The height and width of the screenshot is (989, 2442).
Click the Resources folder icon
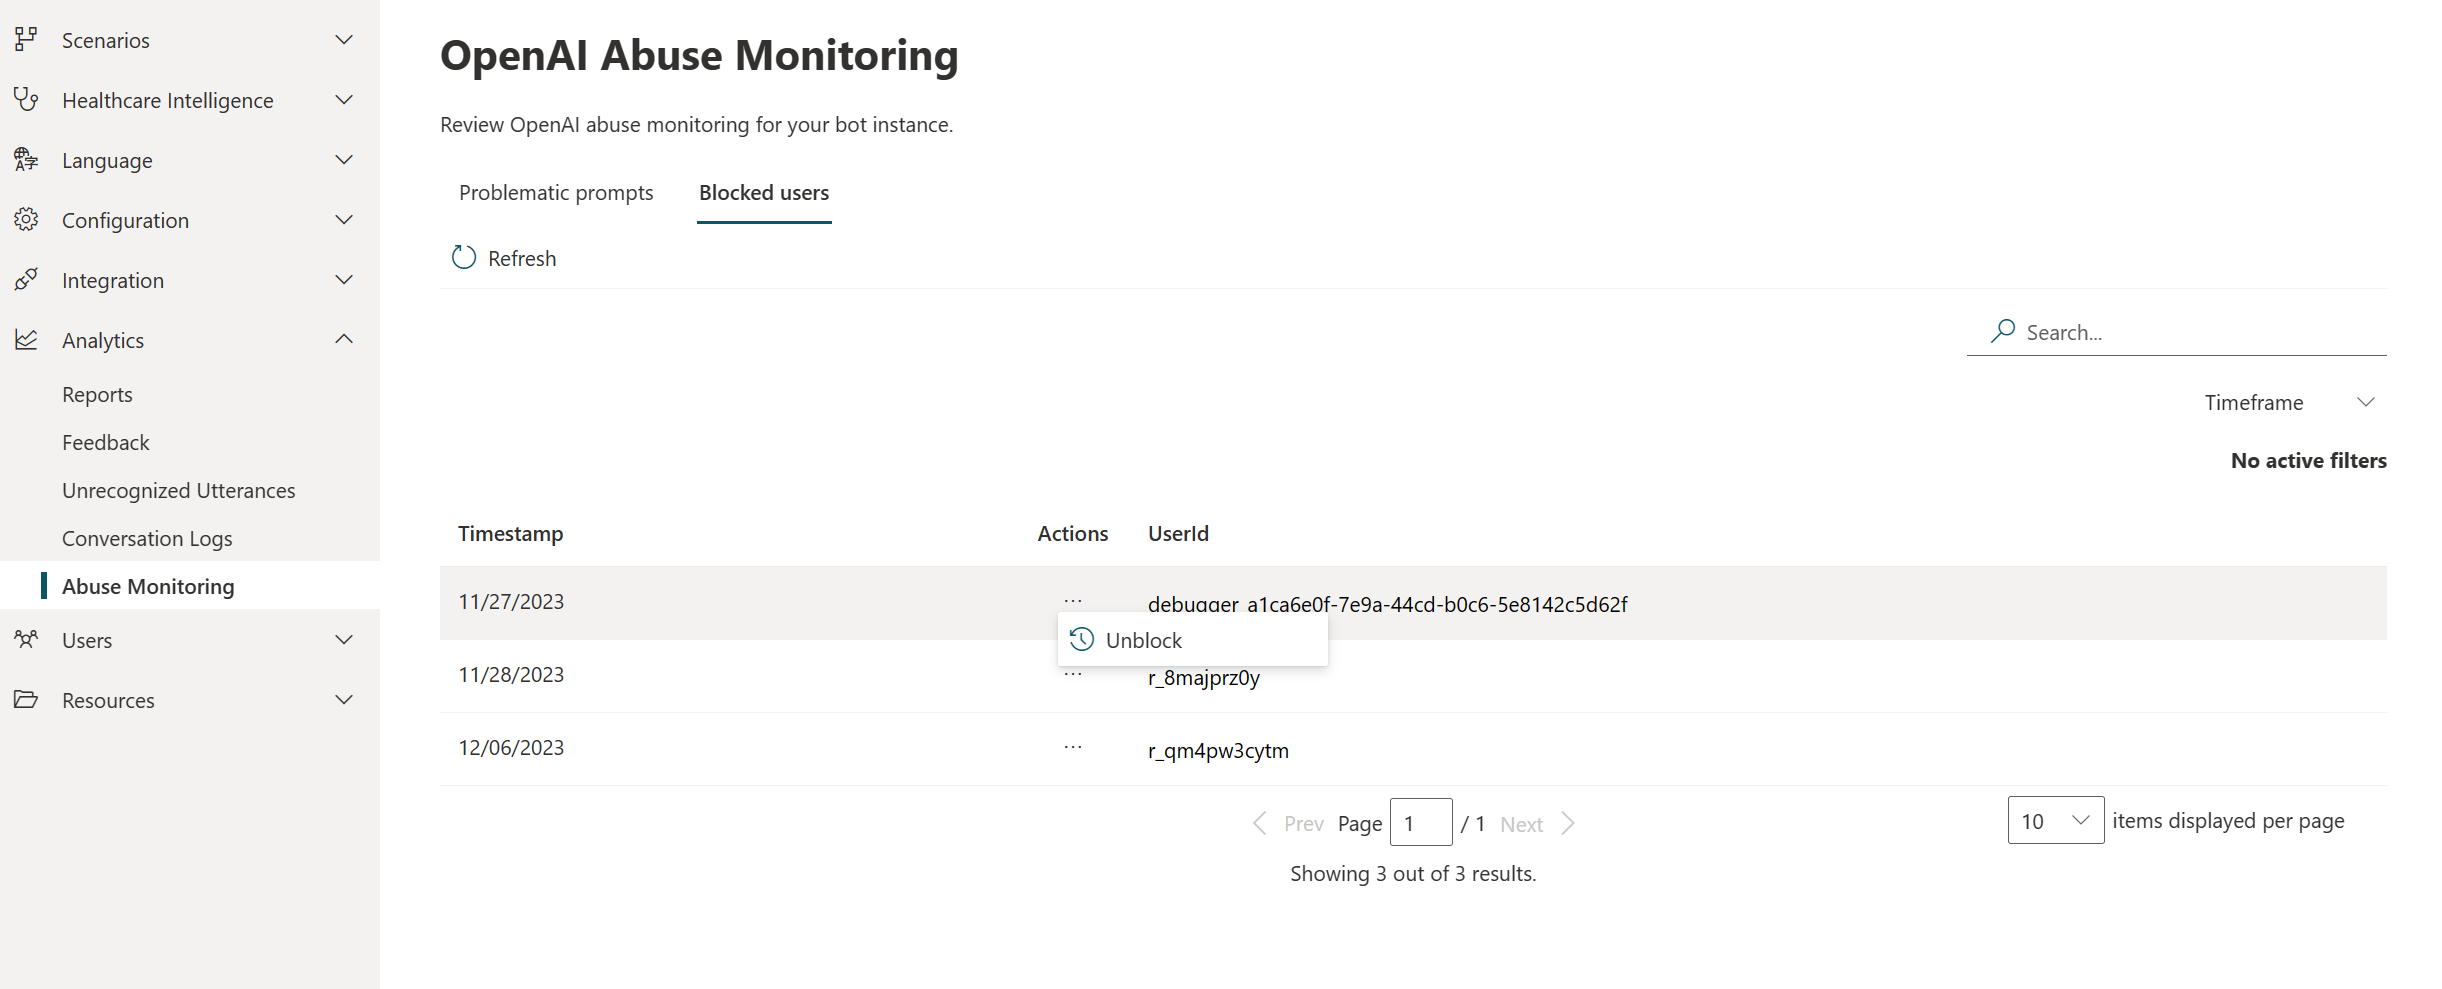click(x=26, y=699)
